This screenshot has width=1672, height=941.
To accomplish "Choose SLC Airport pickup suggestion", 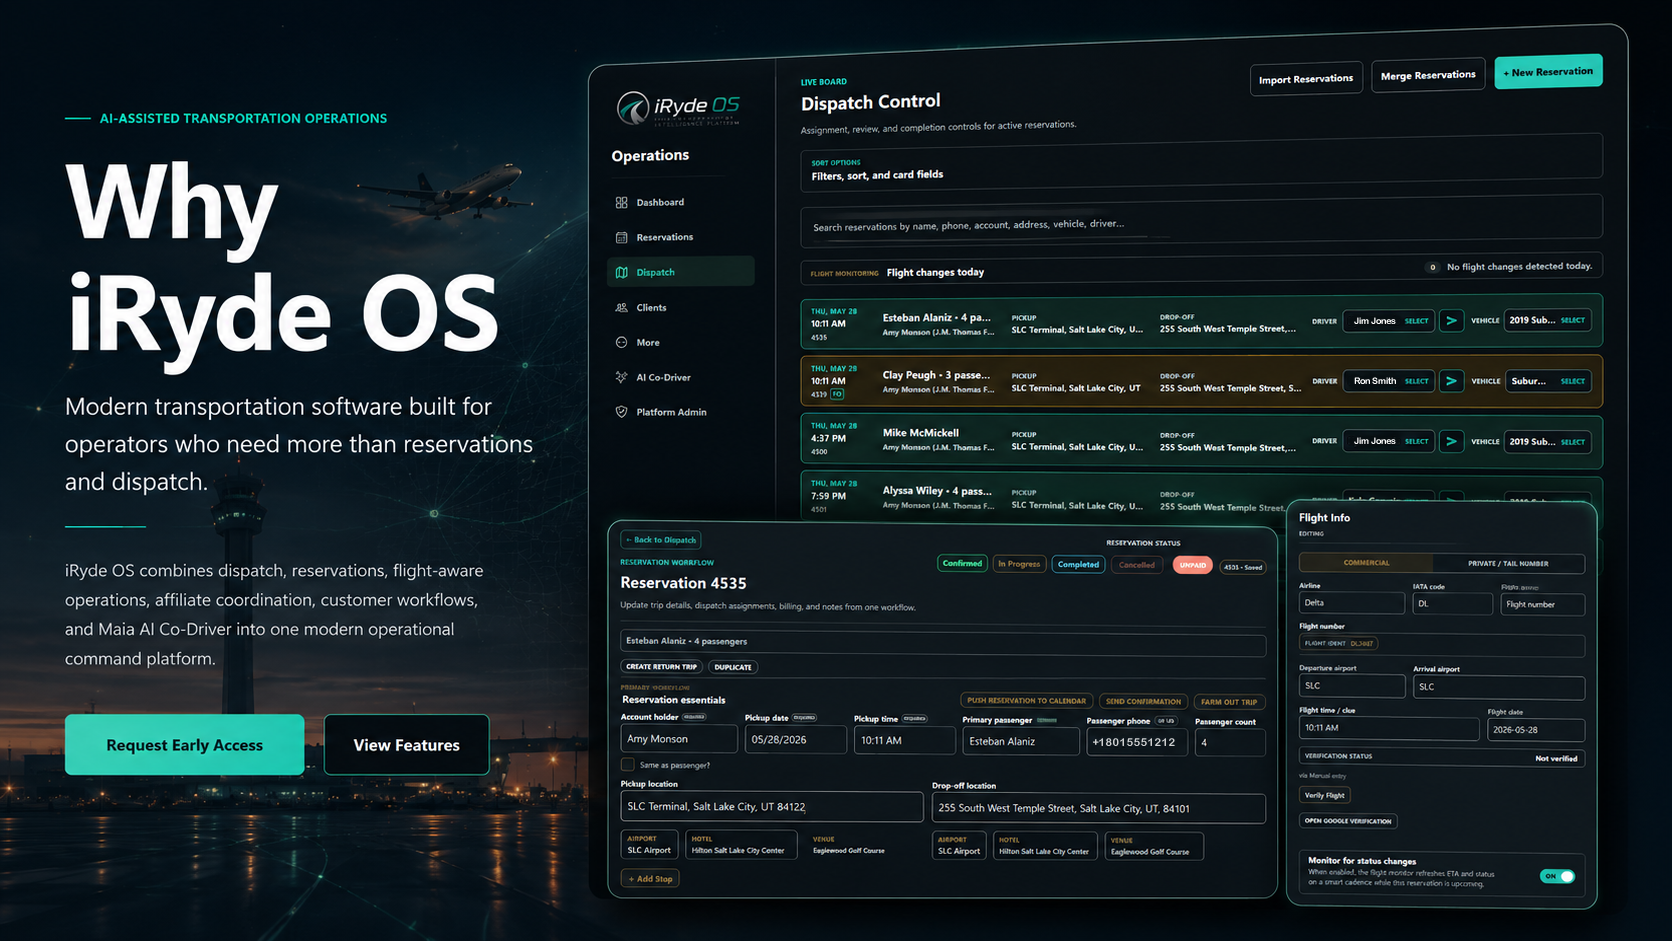I will pos(649,845).
